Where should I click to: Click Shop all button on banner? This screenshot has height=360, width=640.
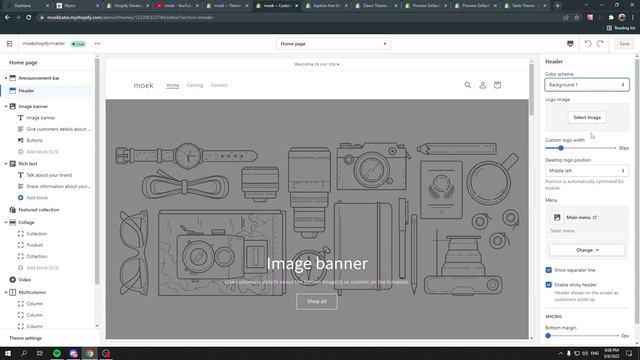tap(317, 301)
